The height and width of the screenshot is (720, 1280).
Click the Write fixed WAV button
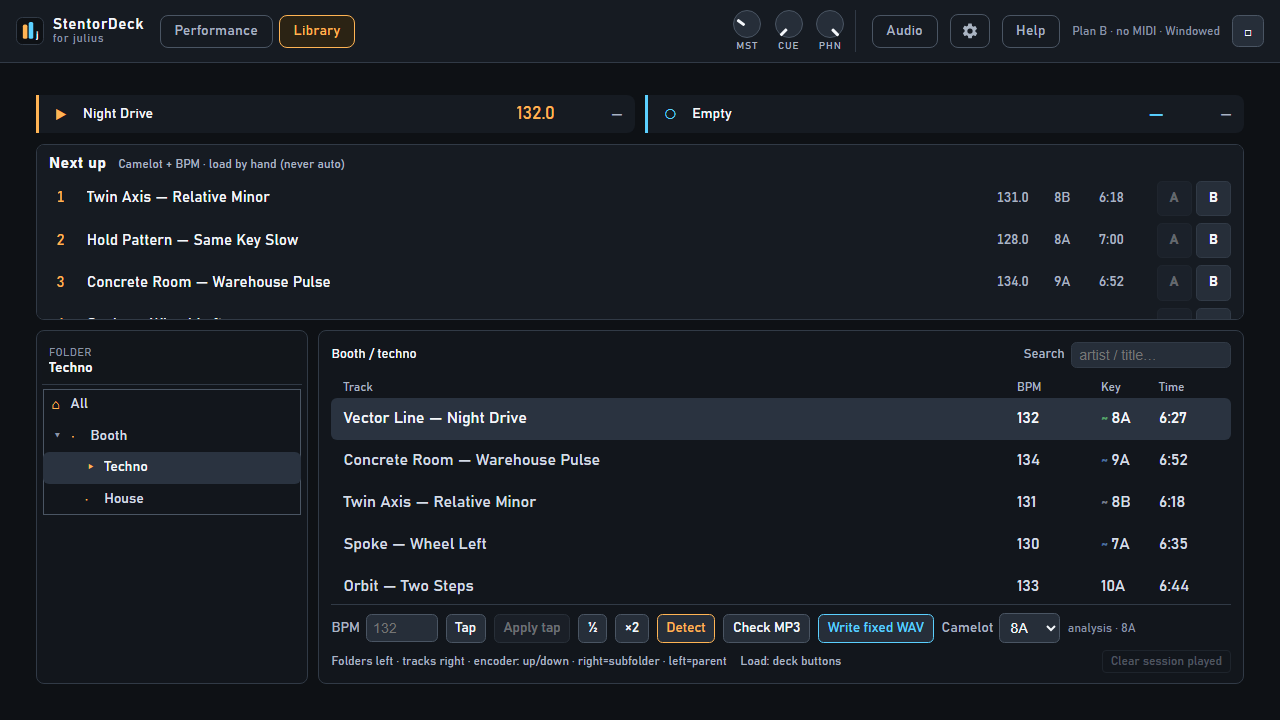pos(876,628)
